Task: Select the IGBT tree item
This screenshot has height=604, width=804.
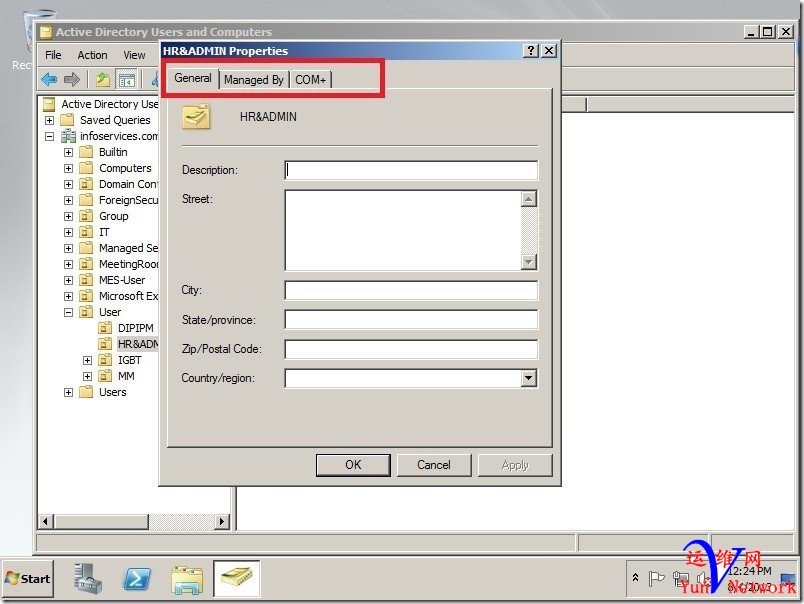Action: [130, 360]
